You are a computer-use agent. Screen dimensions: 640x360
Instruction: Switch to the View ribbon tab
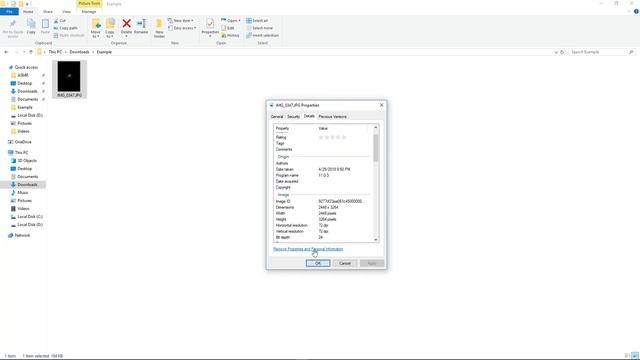pyautogui.click(x=67, y=11)
